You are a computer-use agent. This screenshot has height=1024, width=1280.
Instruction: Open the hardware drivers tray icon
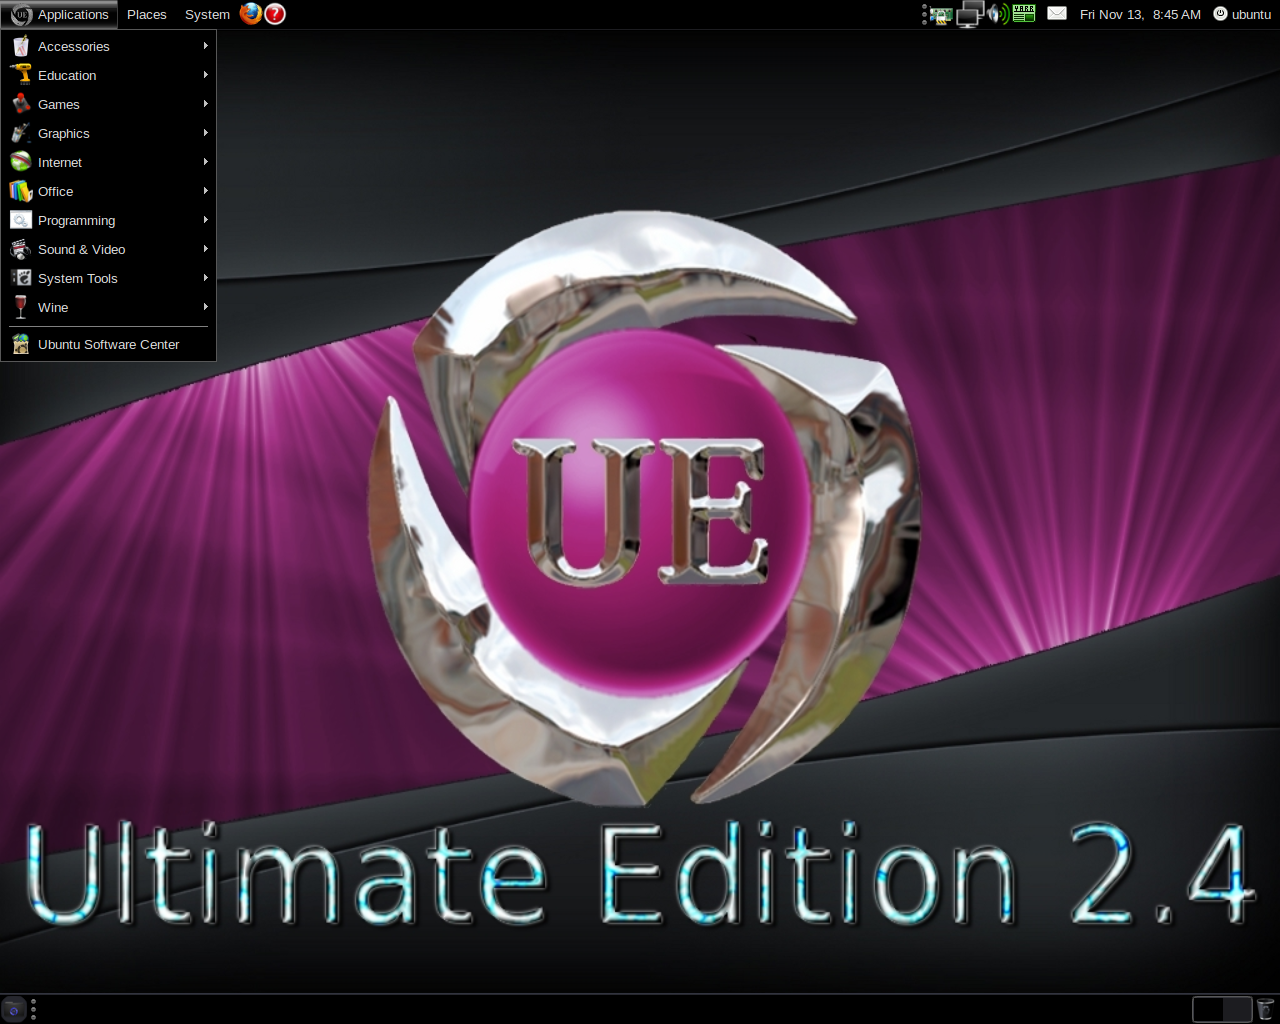(941, 15)
